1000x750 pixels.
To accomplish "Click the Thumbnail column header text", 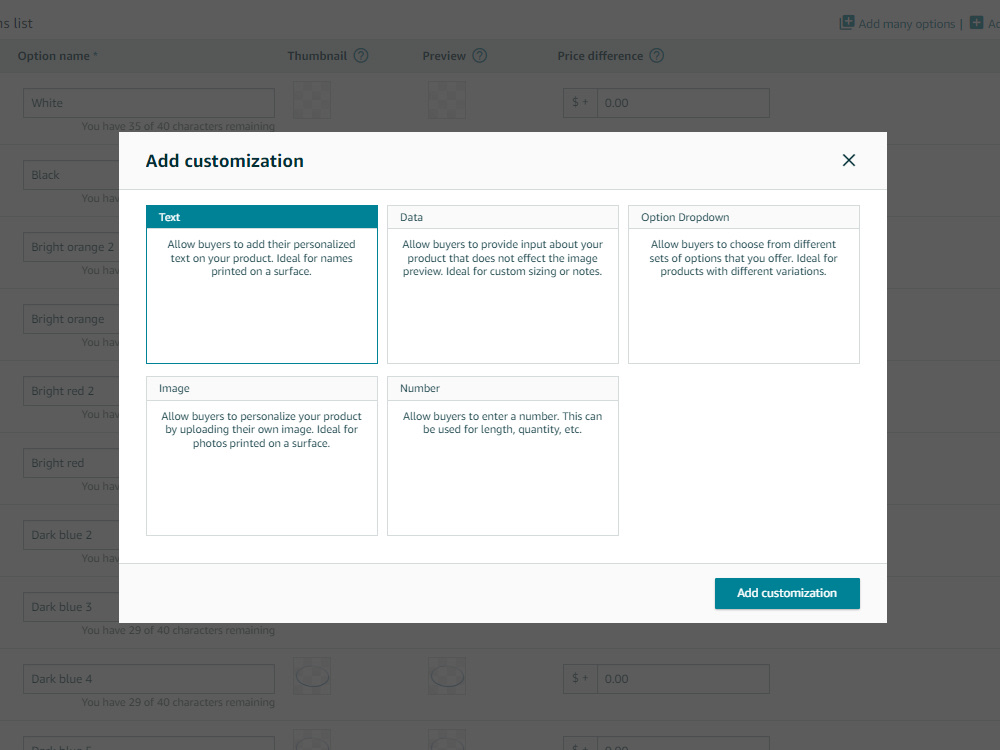I will click(x=317, y=56).
